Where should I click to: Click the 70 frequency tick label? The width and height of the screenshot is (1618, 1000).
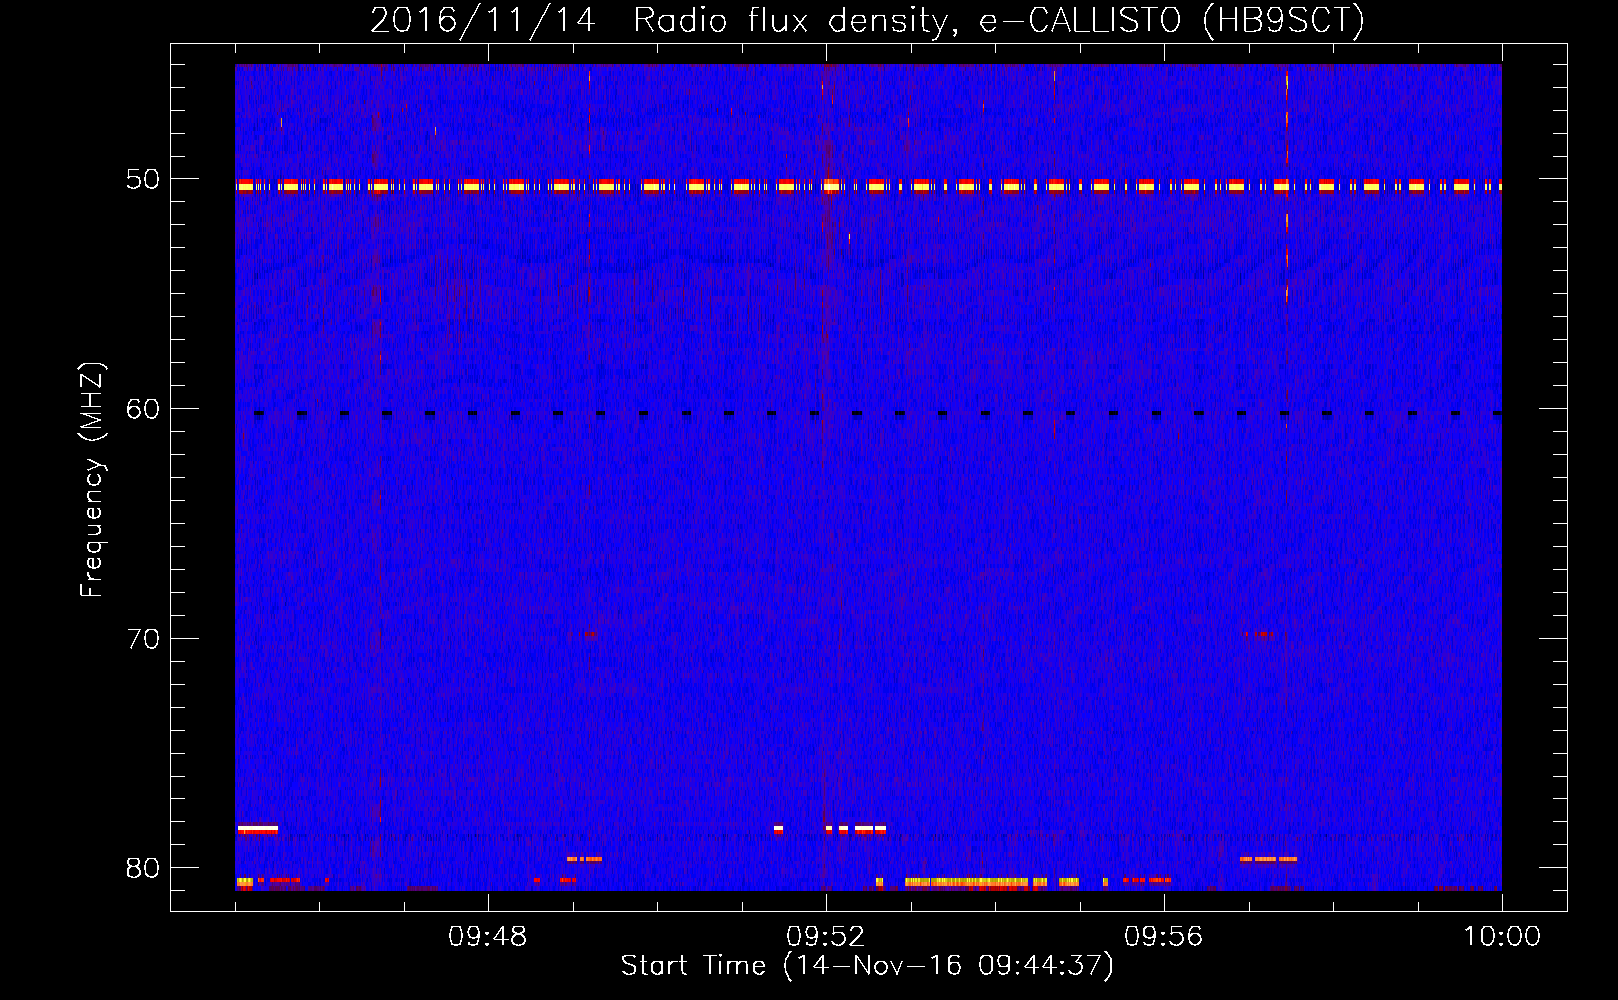tap(143, 639)
